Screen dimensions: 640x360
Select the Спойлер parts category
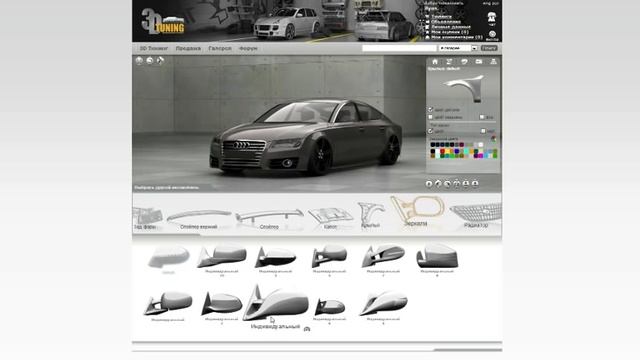(x=269, y=220)
